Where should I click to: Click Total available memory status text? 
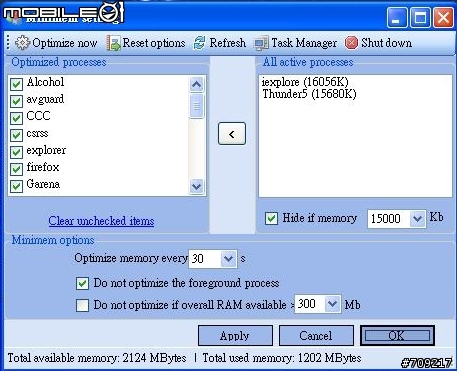97,358
